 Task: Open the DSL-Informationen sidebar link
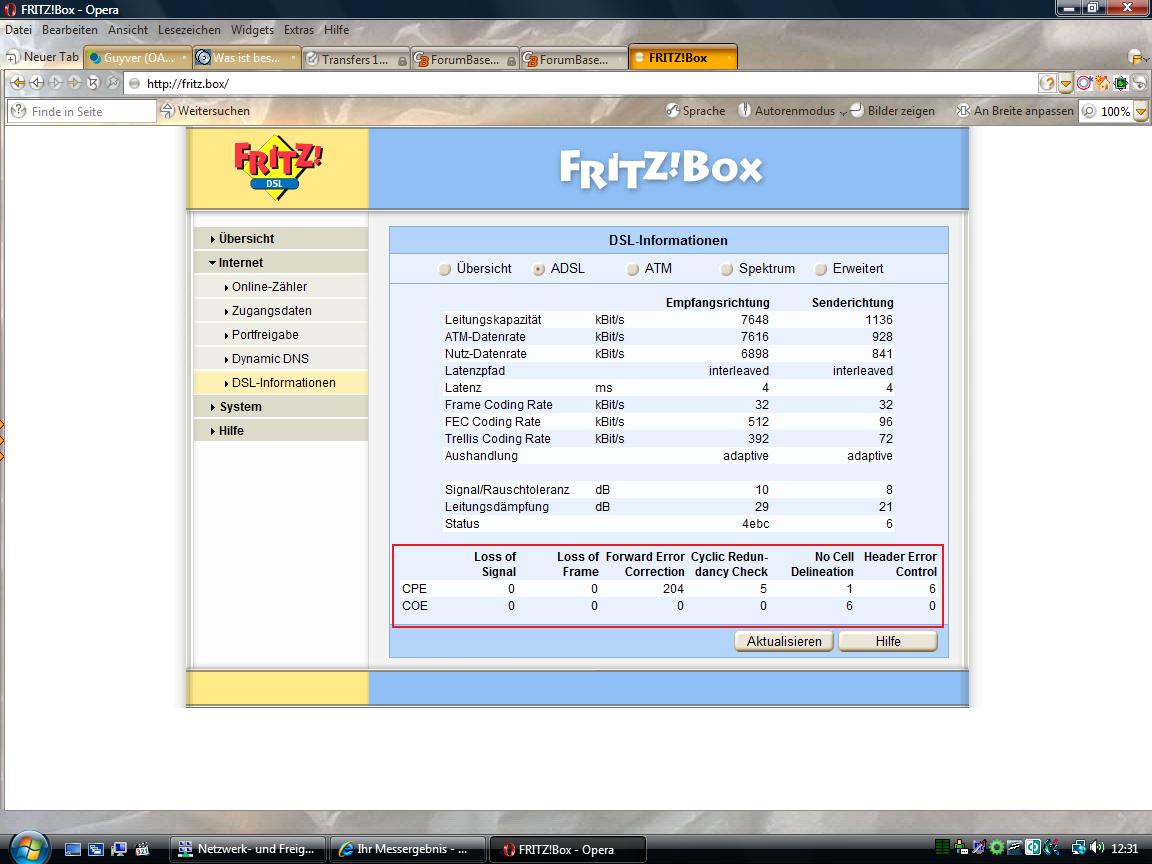pyautogui.click(x=284, y=384)
